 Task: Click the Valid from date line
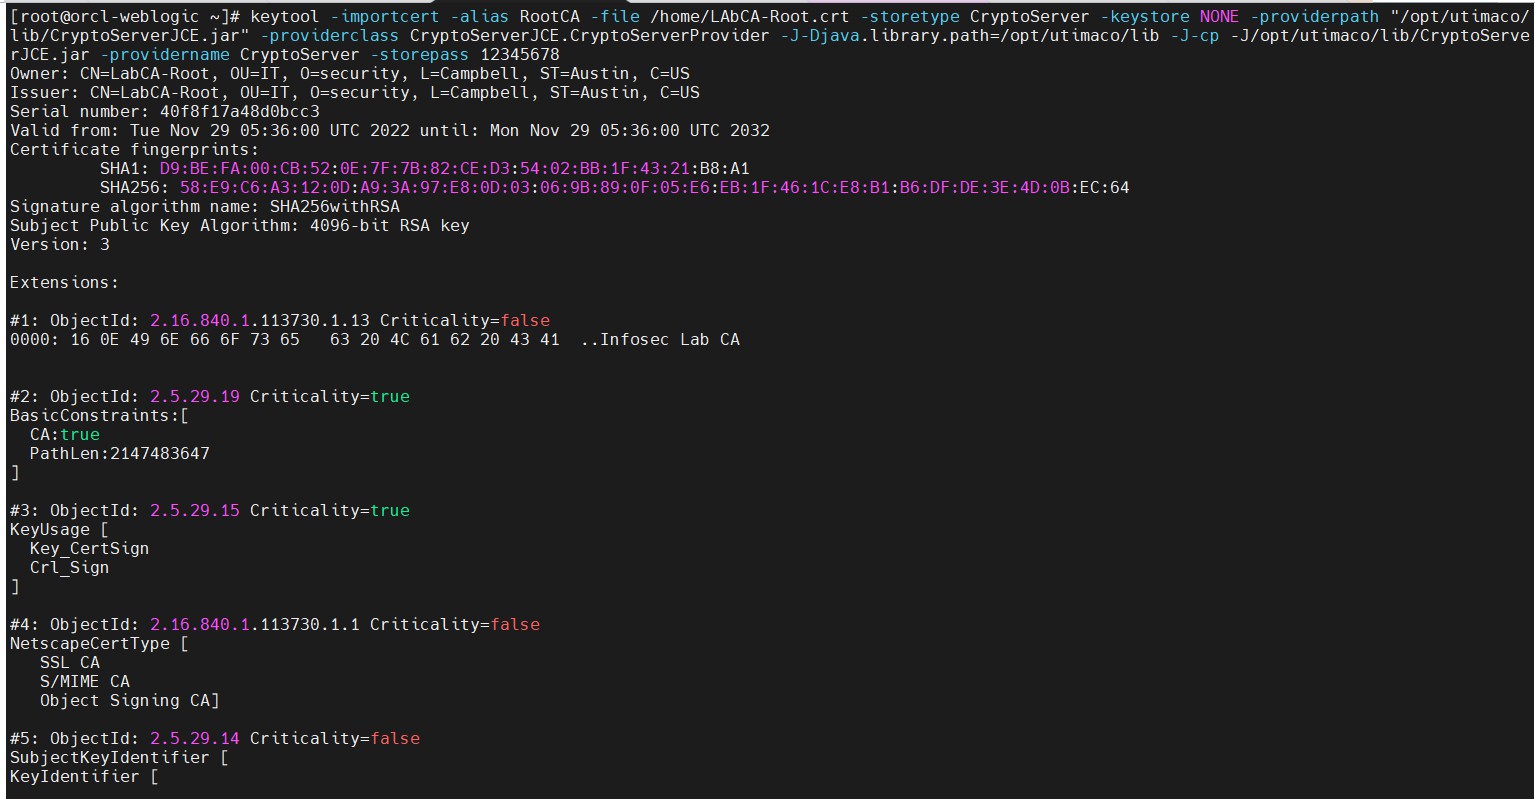tap(390, 131)
